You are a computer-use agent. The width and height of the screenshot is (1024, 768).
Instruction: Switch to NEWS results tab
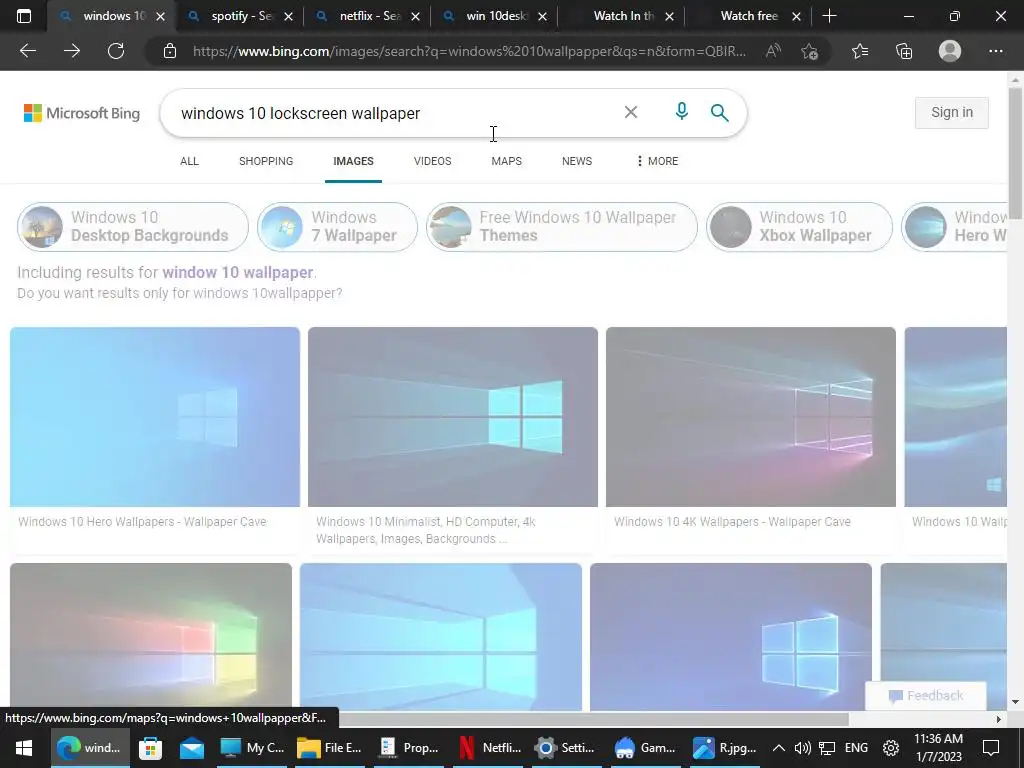(x=577, y=161)
